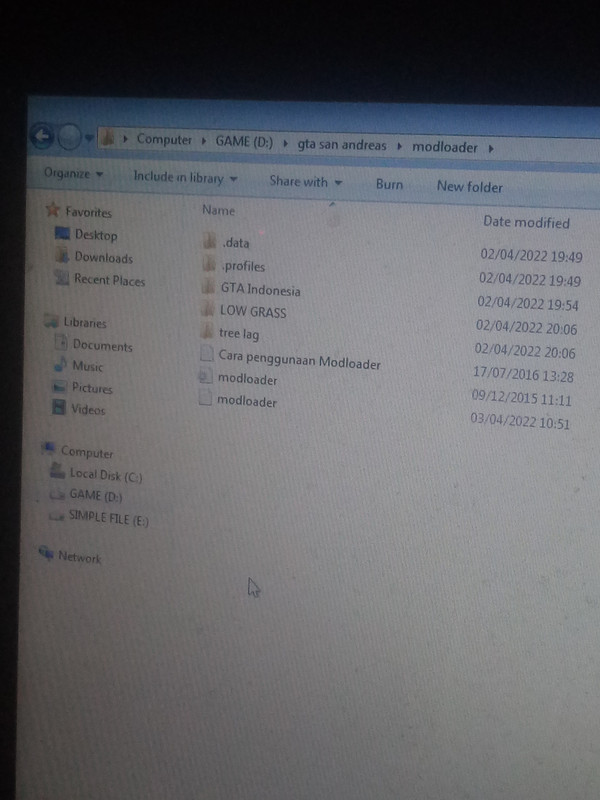Open Recent Places in Favorites
Screen dimensions: 600x800
point(109,280)
